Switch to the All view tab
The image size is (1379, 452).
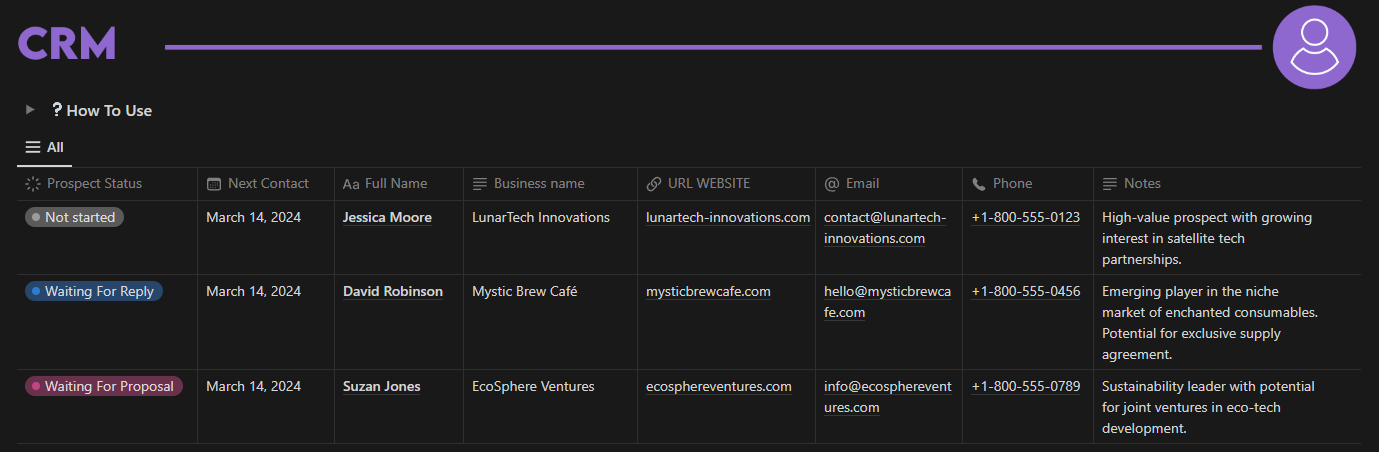[45, 147]
